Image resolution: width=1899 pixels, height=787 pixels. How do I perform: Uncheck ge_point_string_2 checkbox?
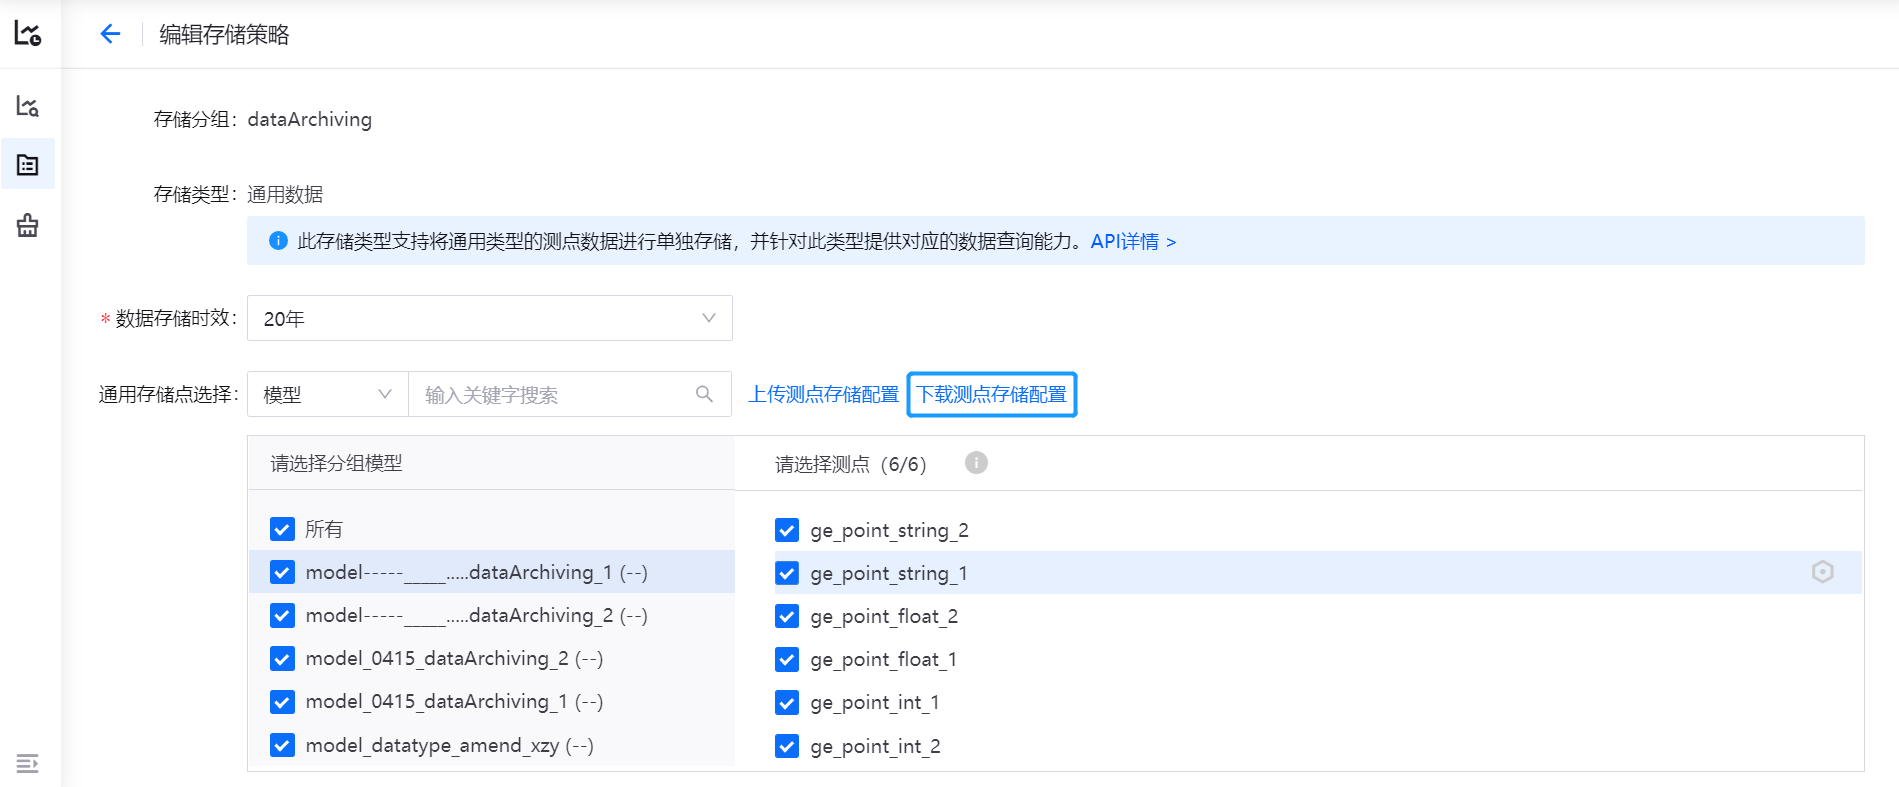click(x=787, y=530)
